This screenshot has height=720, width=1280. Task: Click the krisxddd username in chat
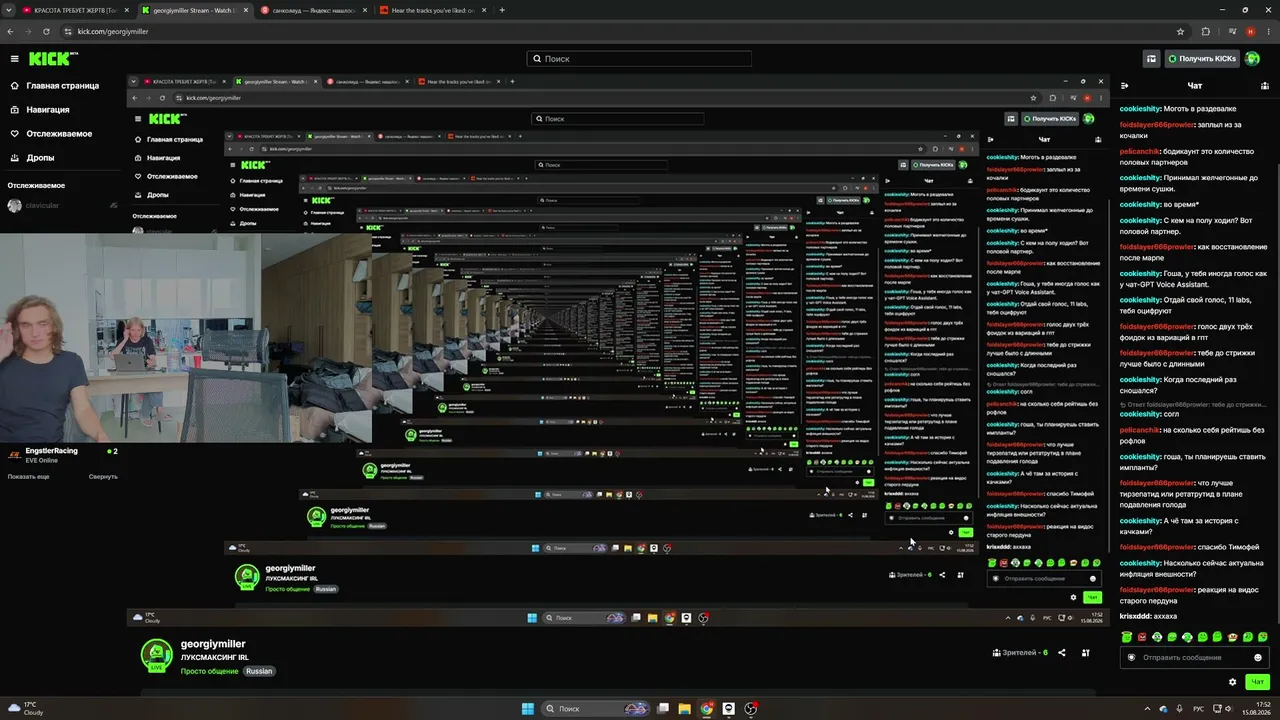click(1135, 616)
